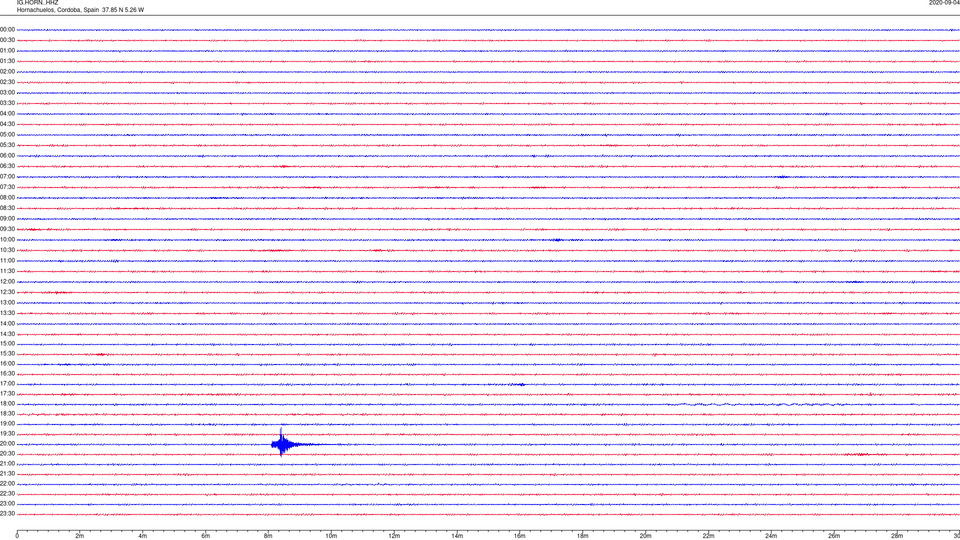Select the '05:00' time label
This screenshot has height=540, width=960.
[7, 135]
